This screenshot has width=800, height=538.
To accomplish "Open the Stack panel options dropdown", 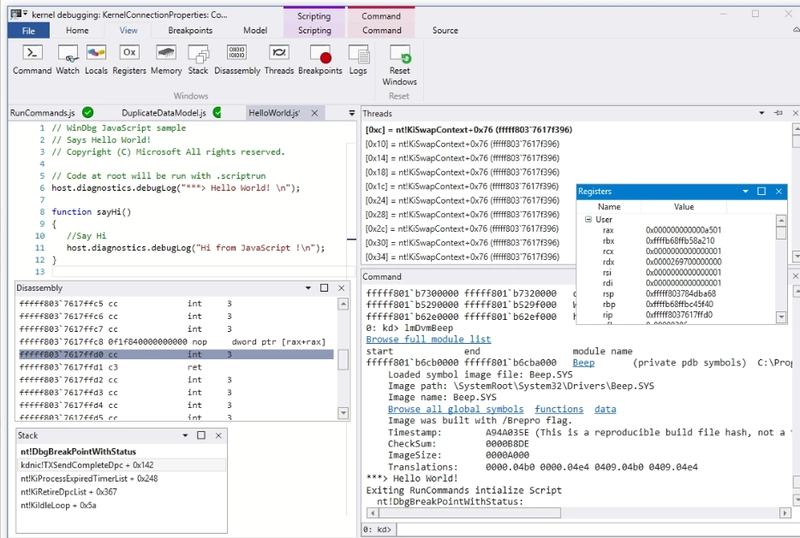I will click(185, 435).
